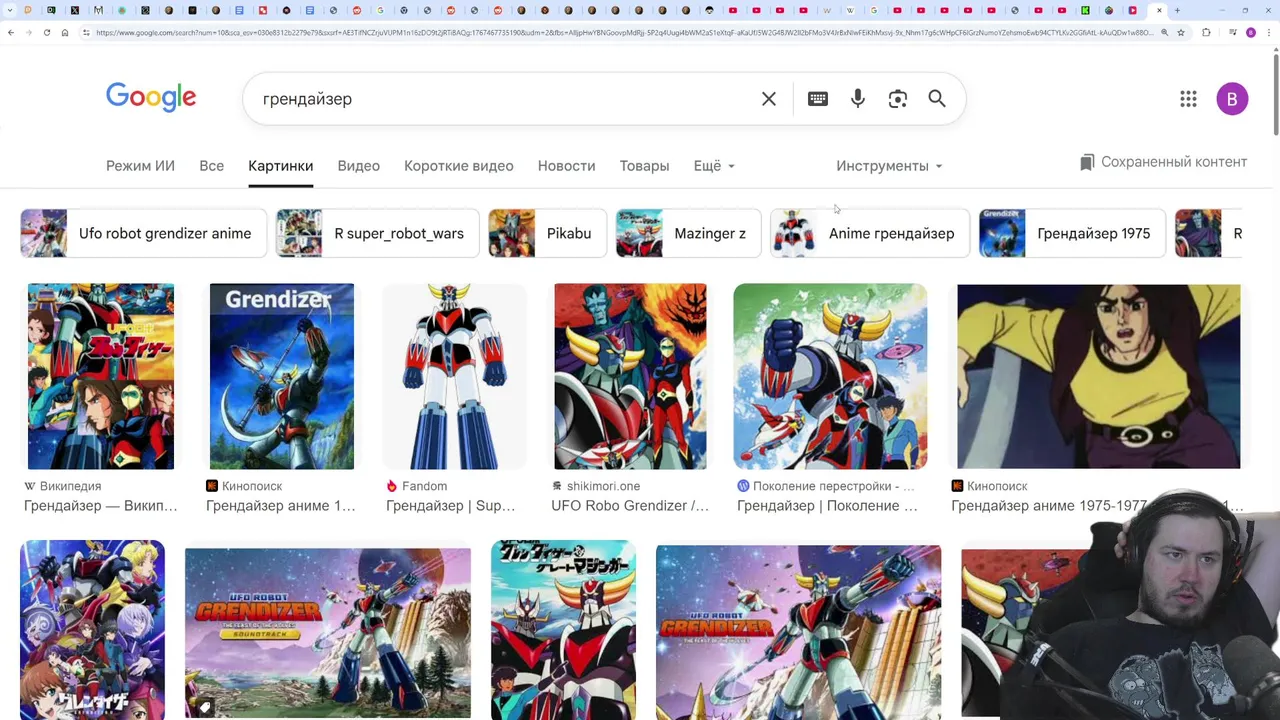Screen dimensions: 1280x720
Task: Click the URL address bar
Action: (625, 33)
